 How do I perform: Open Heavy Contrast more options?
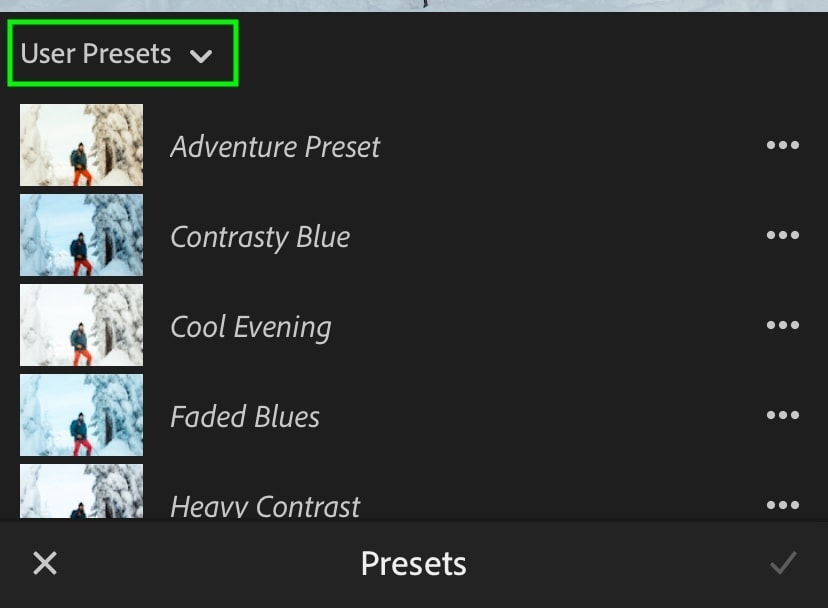click(x=782, y=506)
